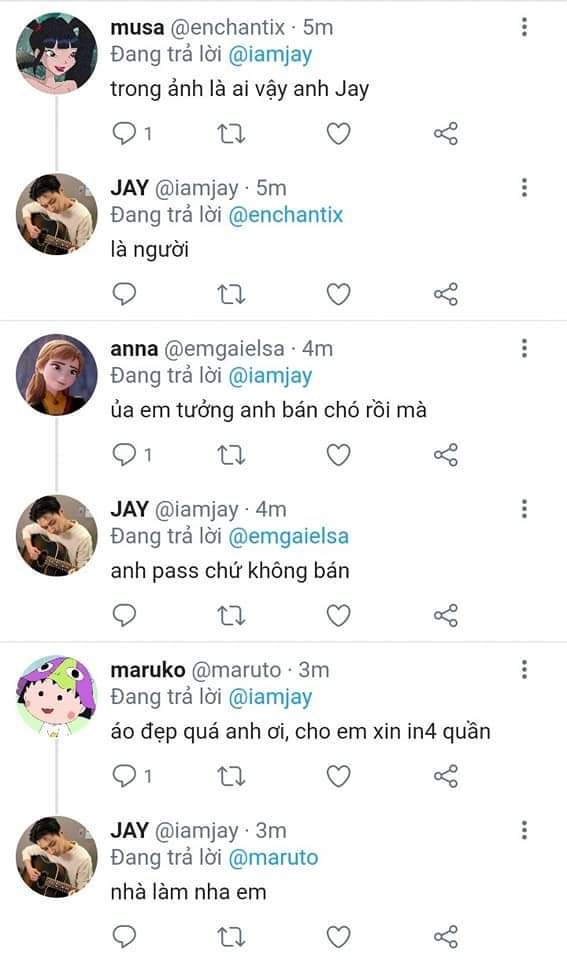The image size is (567, 960).
Task: Like JAY's reply "nhà làm nha em"
Action: click(338, 937)
